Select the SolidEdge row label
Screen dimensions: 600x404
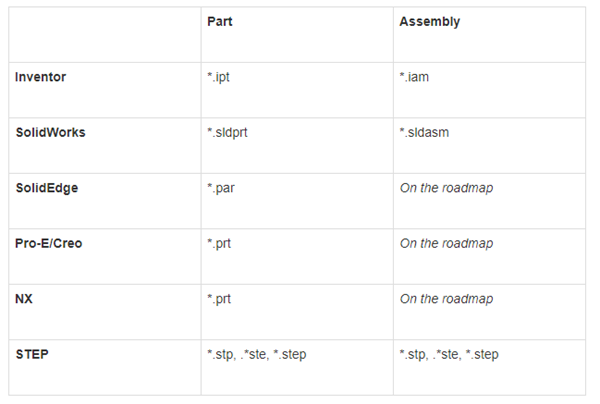(46, 188)
